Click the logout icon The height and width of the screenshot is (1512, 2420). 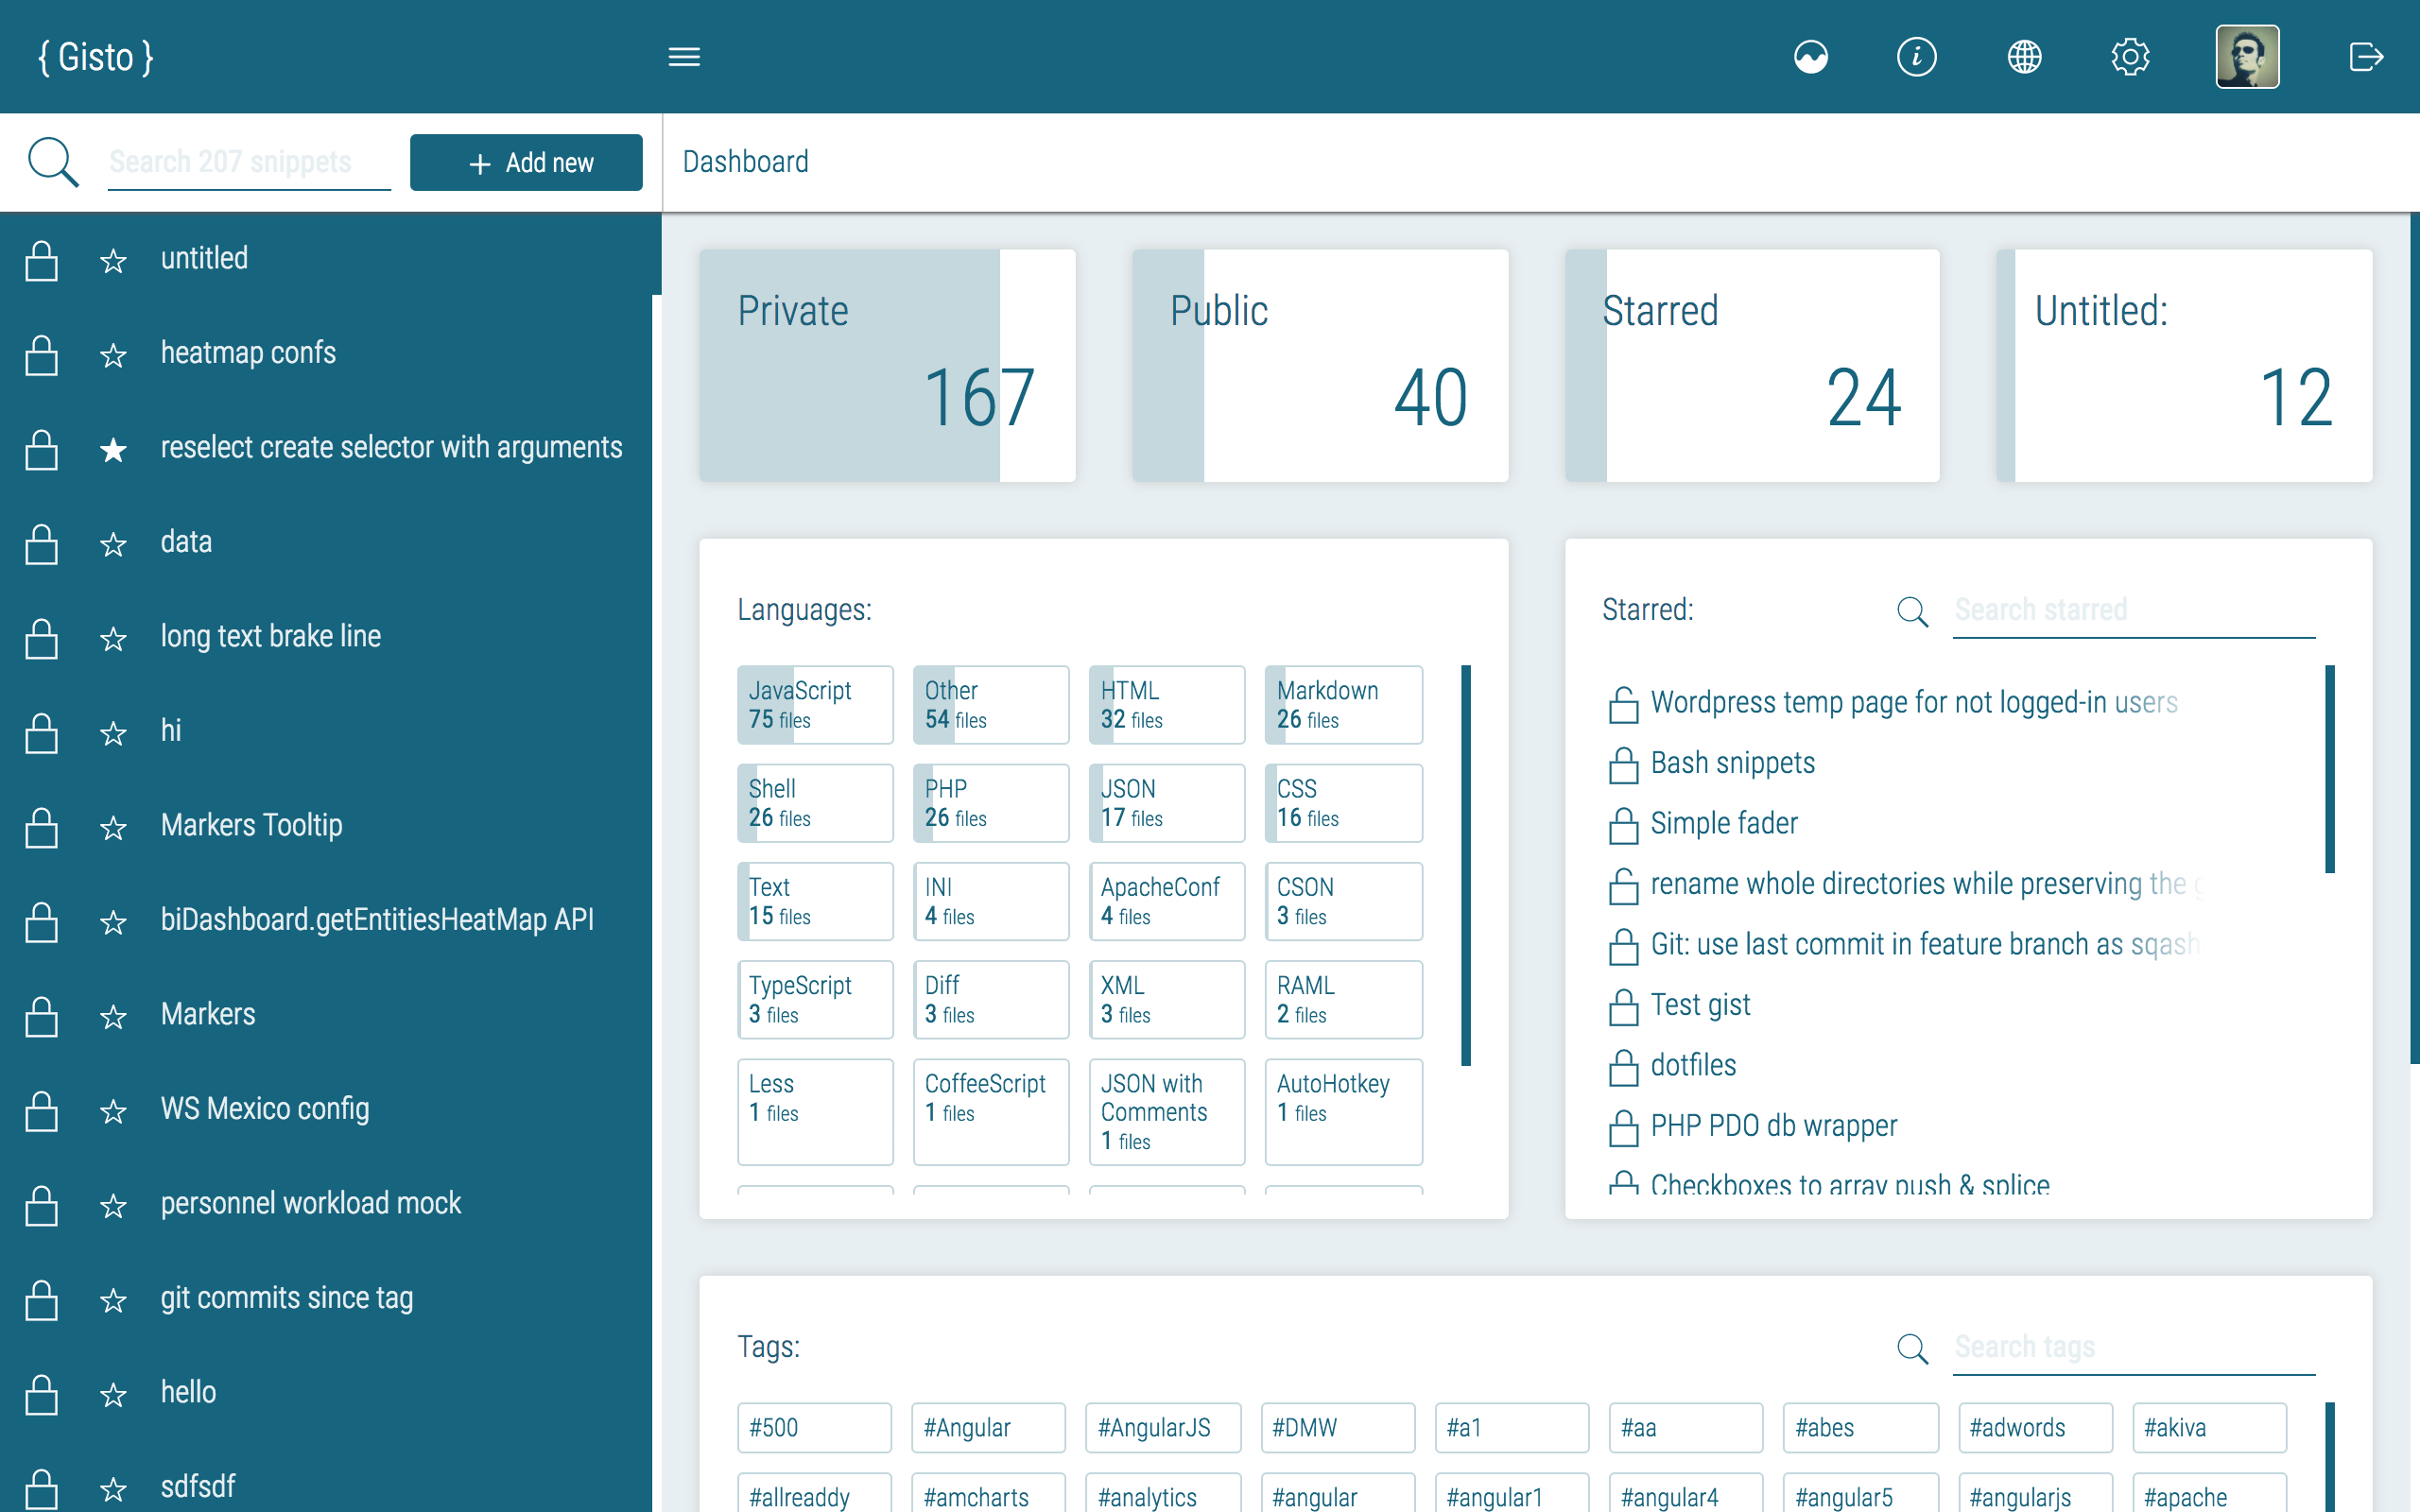tap(2365, 57)
